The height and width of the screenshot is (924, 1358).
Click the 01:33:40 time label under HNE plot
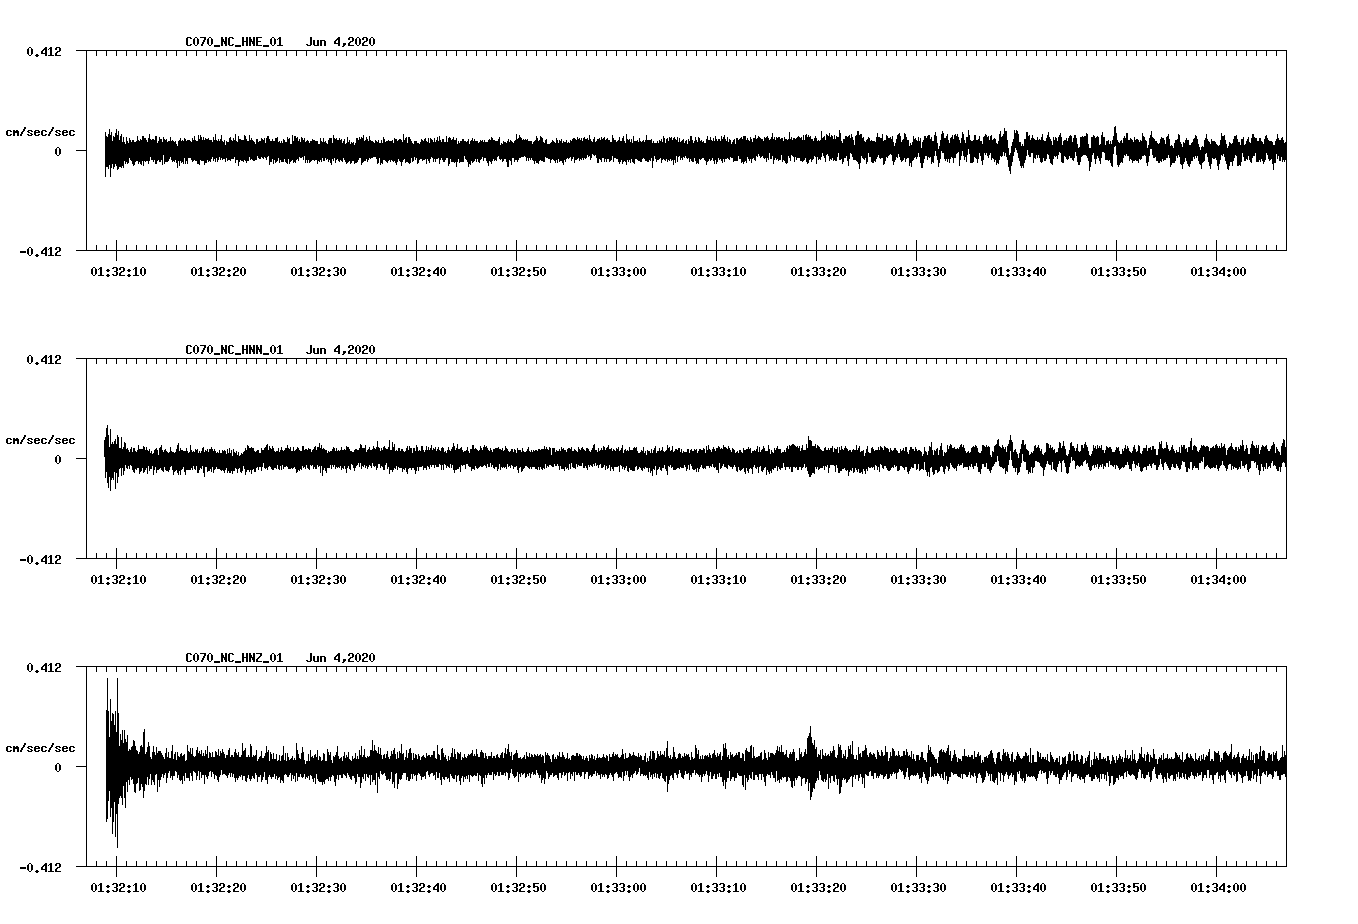click(x=1018, y=272)
